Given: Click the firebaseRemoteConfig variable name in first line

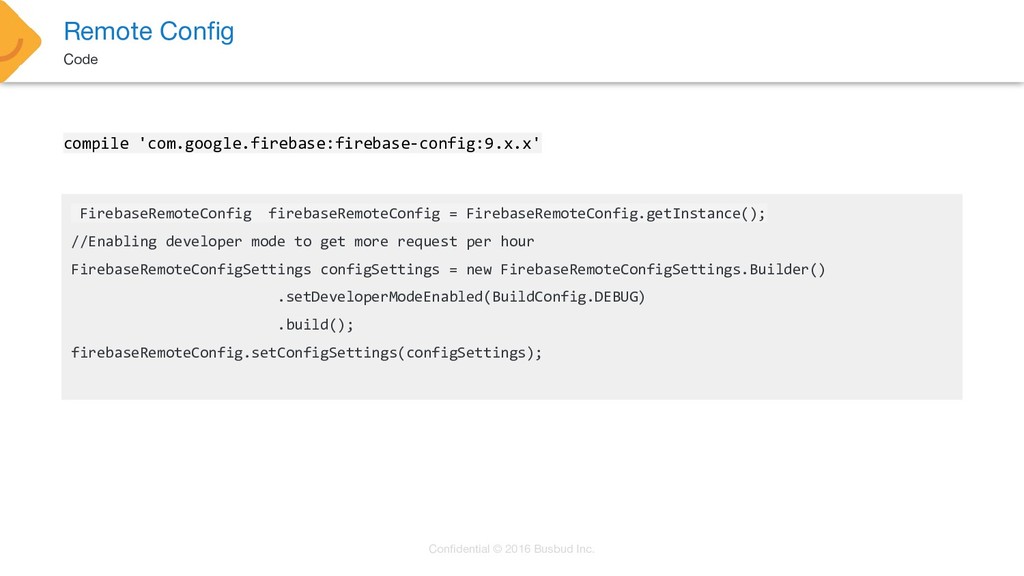Looking at the screenshot, I should (x=354, y=214).
